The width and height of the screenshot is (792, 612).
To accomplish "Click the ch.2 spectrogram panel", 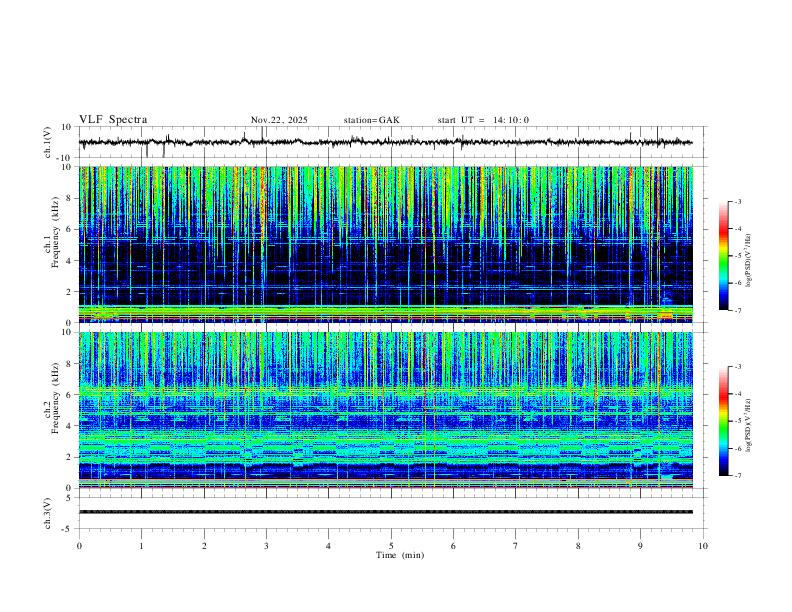I will [385, 410].
